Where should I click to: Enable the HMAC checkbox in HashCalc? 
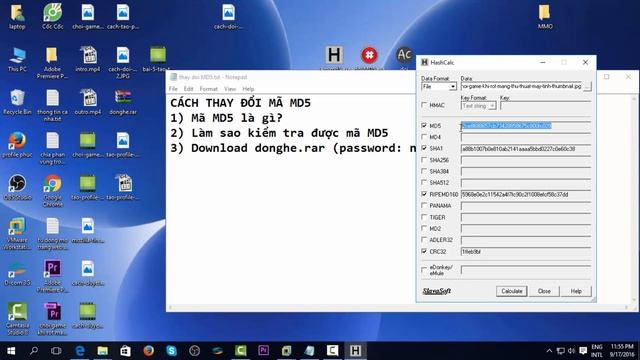pos(424,105)
